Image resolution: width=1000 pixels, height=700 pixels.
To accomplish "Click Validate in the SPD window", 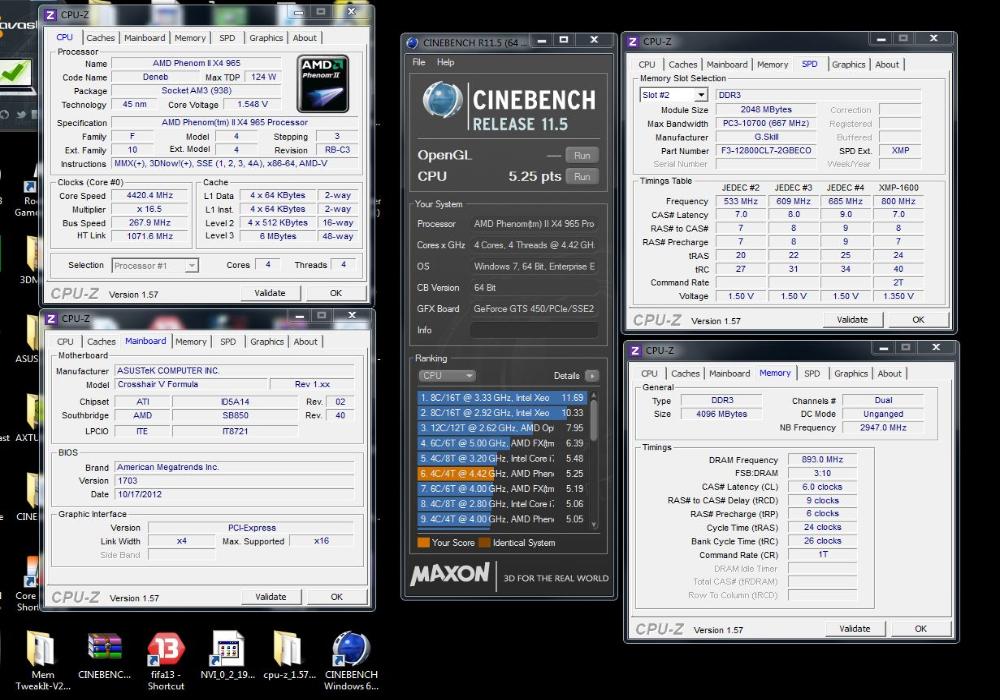I will [x=852, y=319].
